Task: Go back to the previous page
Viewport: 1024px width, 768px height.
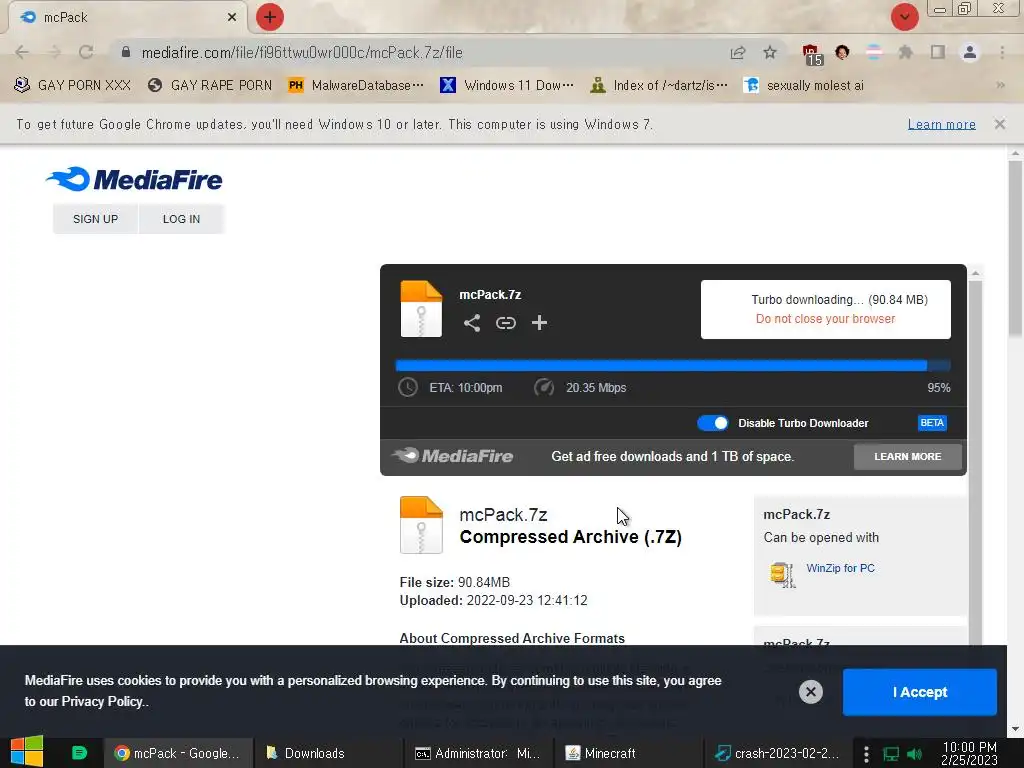Action: pos(22,52)
